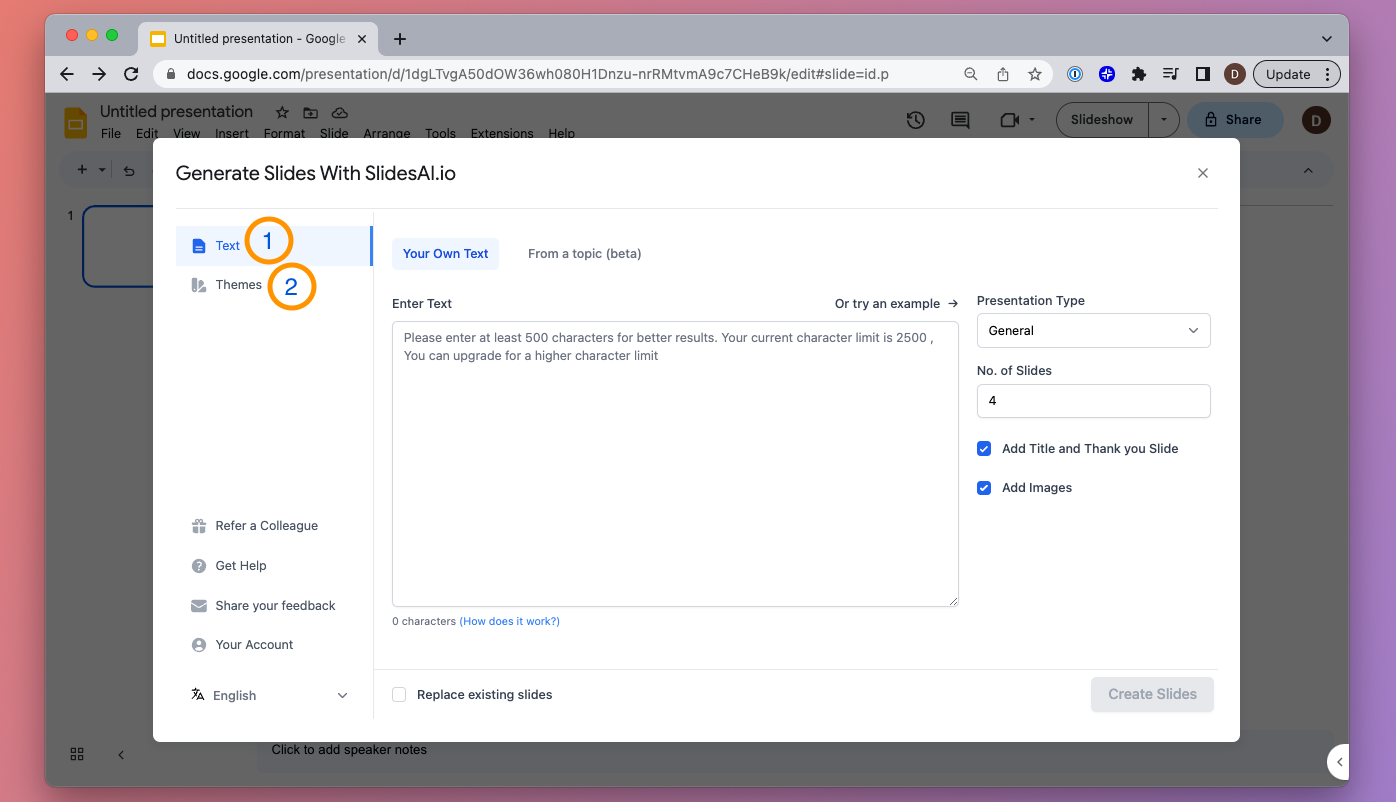The height and width of the screenshot is (802, 1396).
Task: Open the File menu
Action: pyautogui.click(x=111, y=133)
